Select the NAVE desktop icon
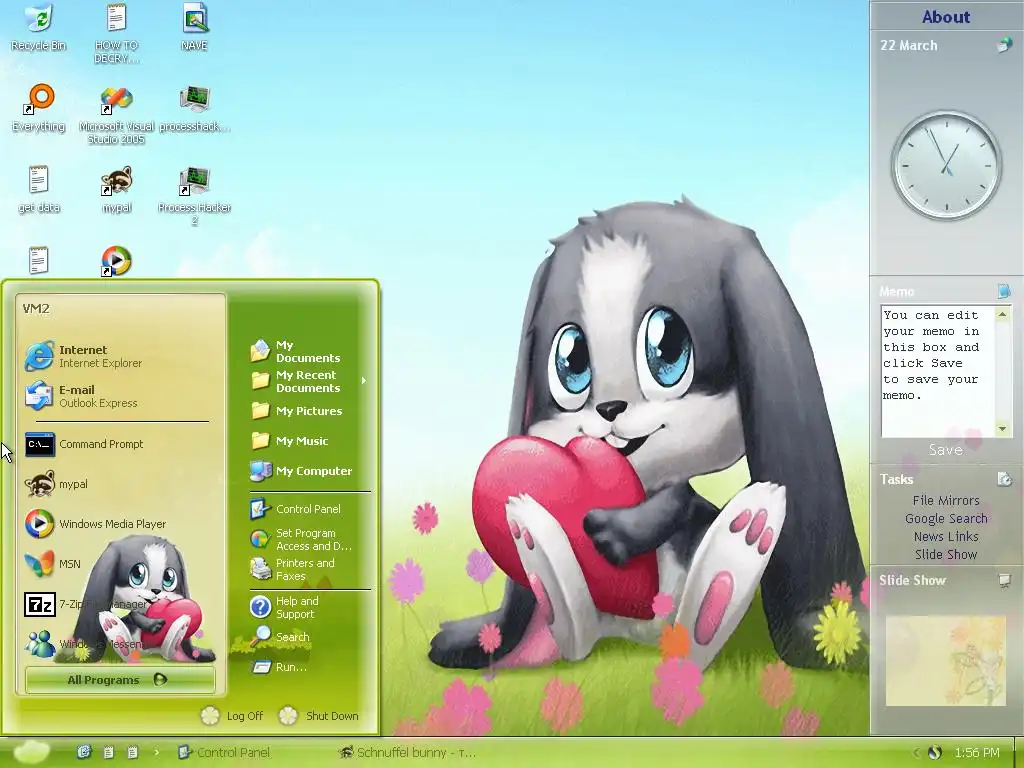Screen dimensions: 1024x768 [x=195, y=26]
